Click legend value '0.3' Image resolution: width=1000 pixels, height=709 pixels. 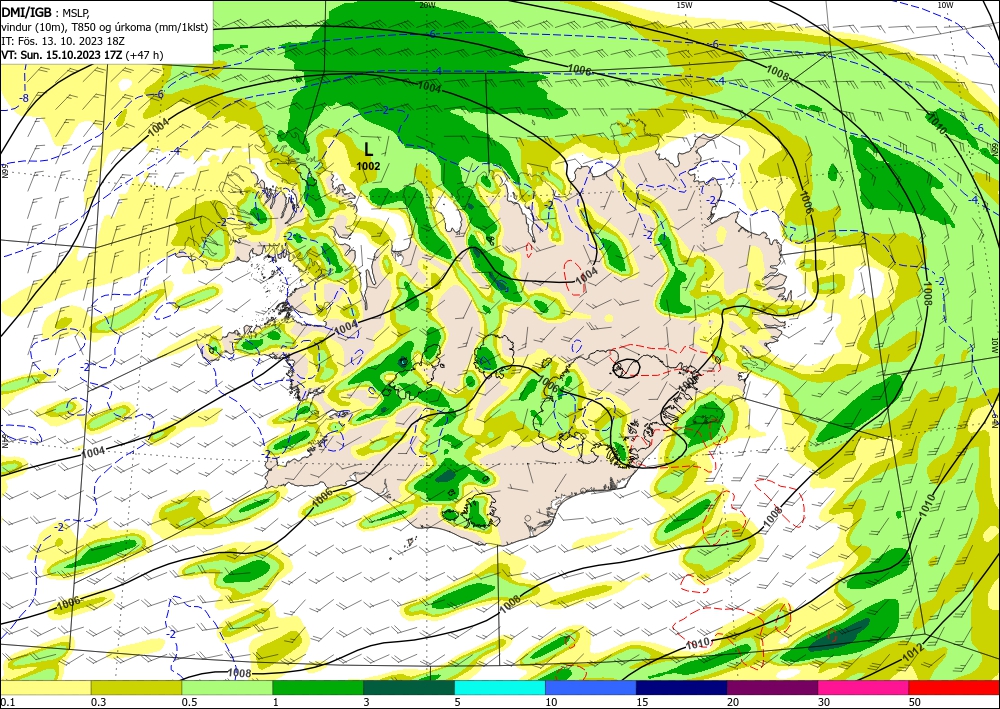[98, 702]
